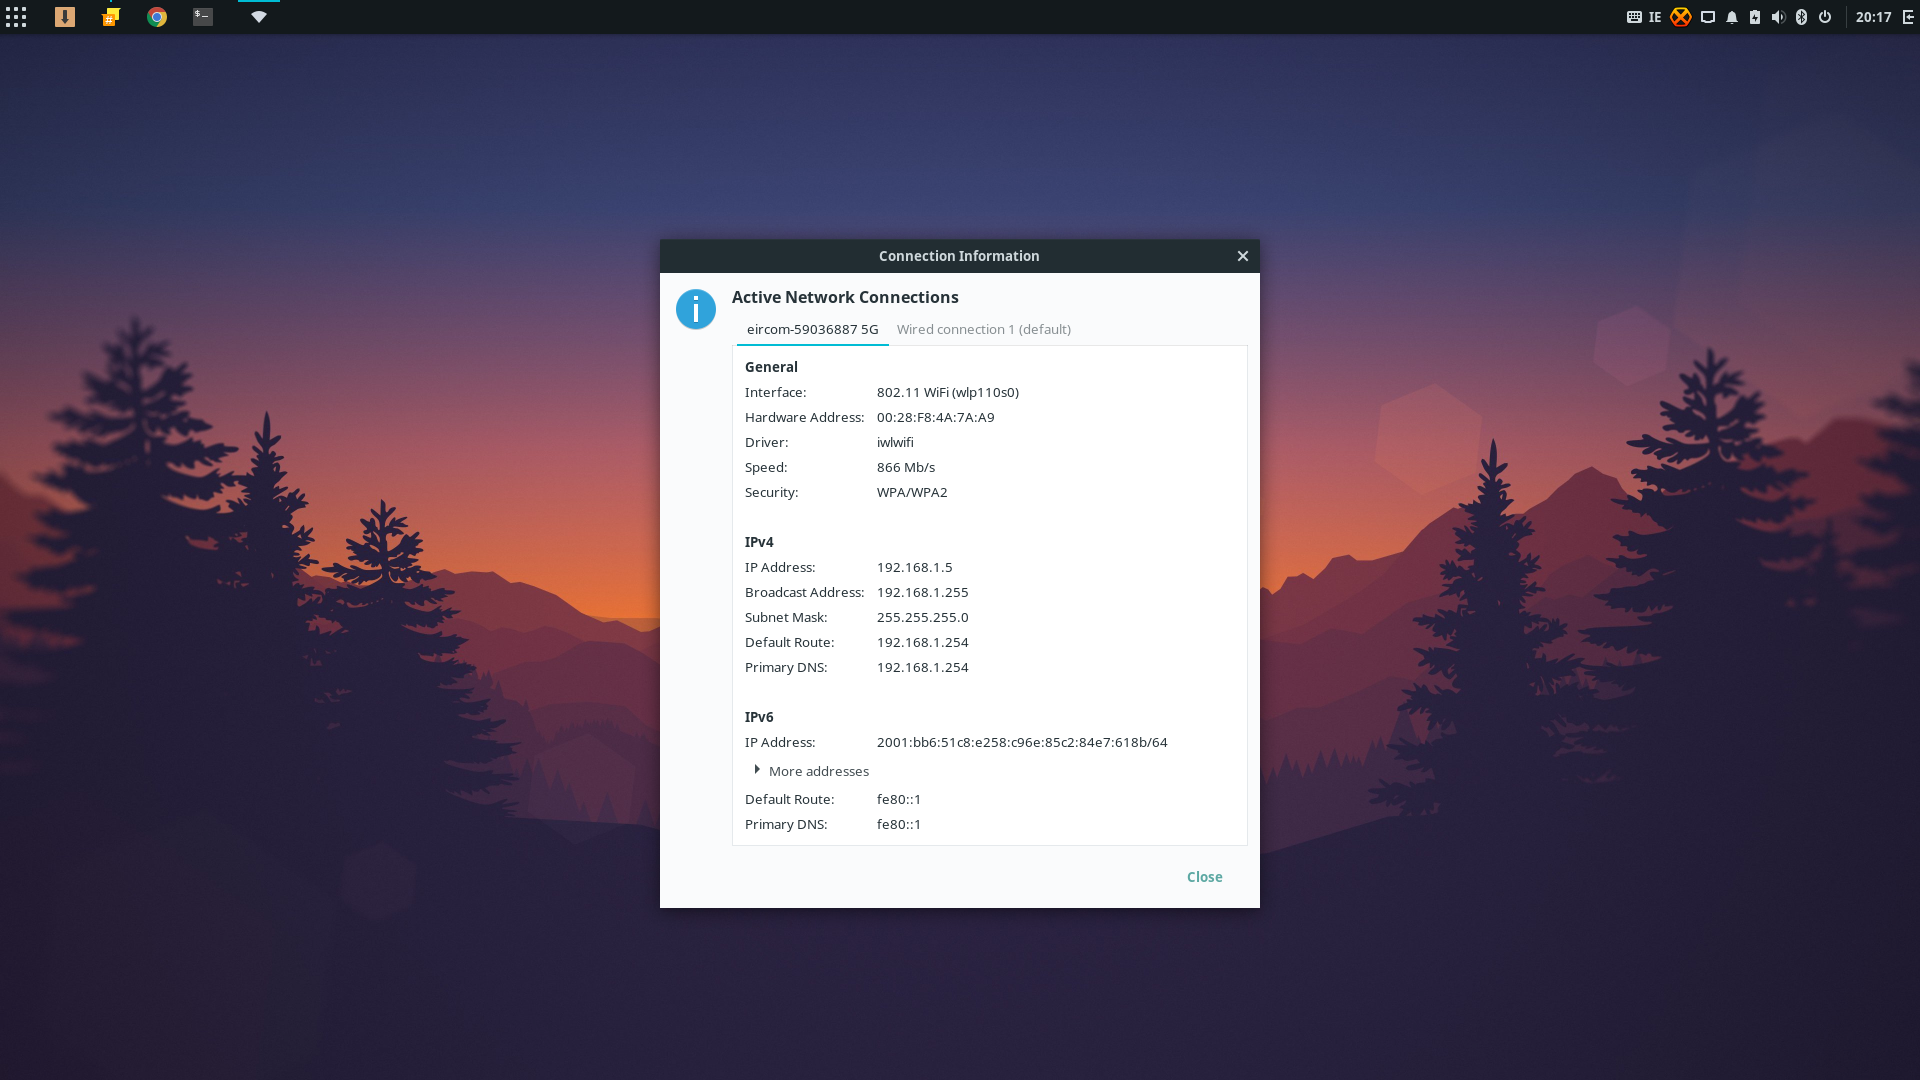This screenshot has width=1920, height=1080.
Task: Open the Raven sidebar arrow icon
Action: [1908, 17]
